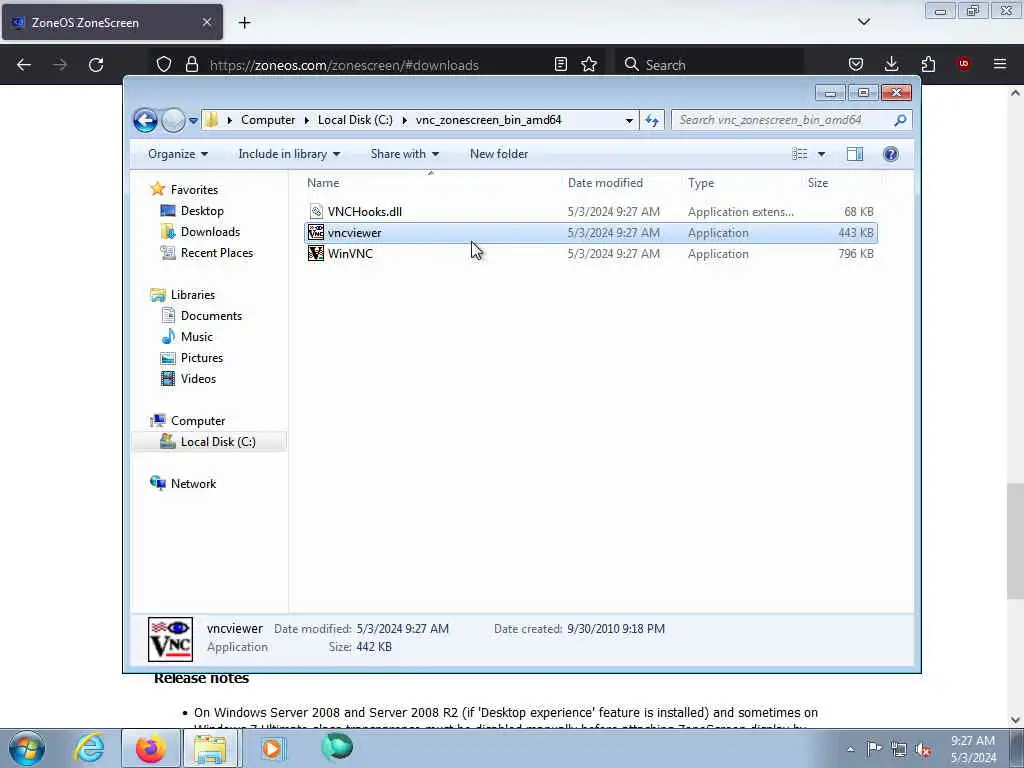Screen dimensions: 1024x768
Task: Click the folder icon in the address bar
Action: [211, 120]
